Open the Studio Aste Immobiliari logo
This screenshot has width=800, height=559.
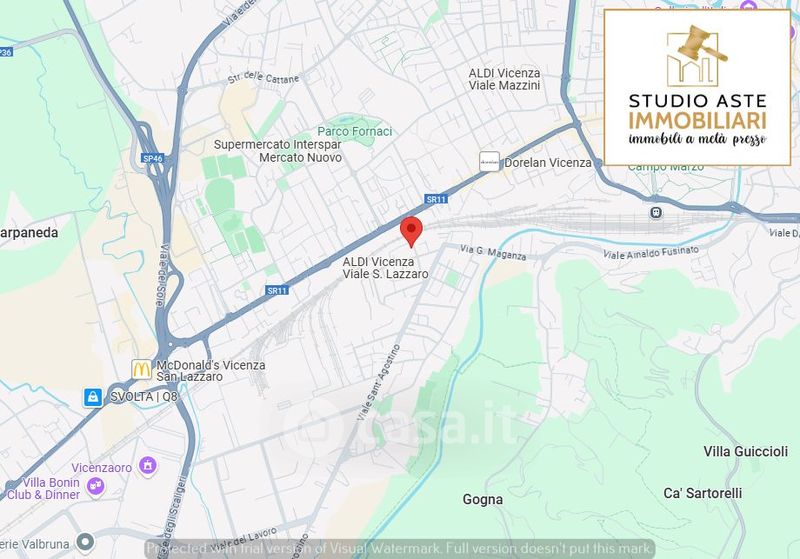697,88
